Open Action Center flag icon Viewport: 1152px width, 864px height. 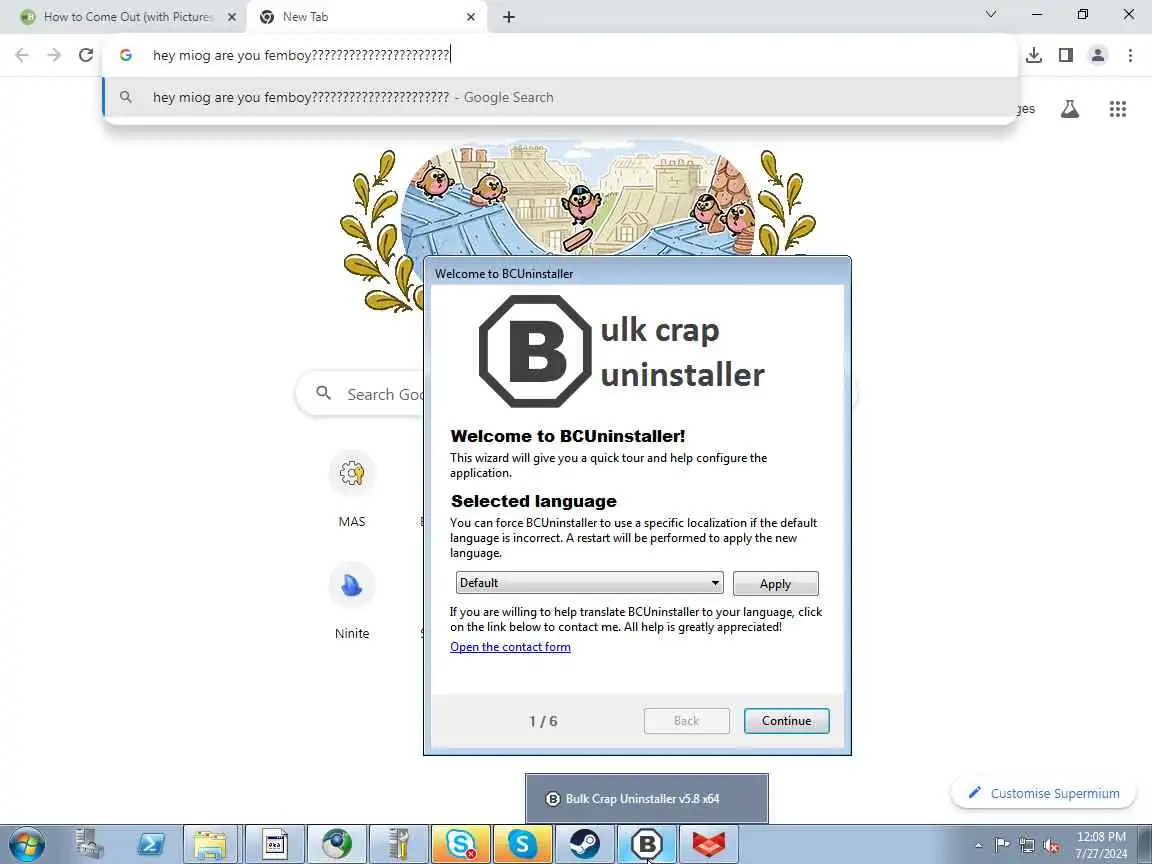pyautogui.click(x=1001, y=845)
